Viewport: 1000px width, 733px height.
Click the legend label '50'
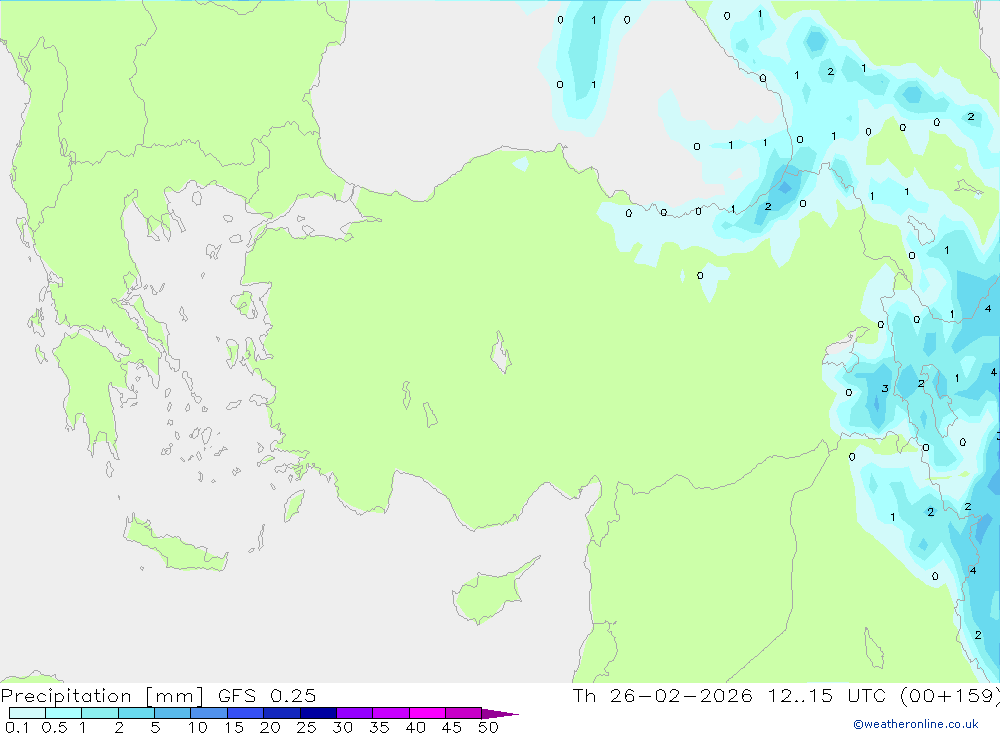coord(488,727)
